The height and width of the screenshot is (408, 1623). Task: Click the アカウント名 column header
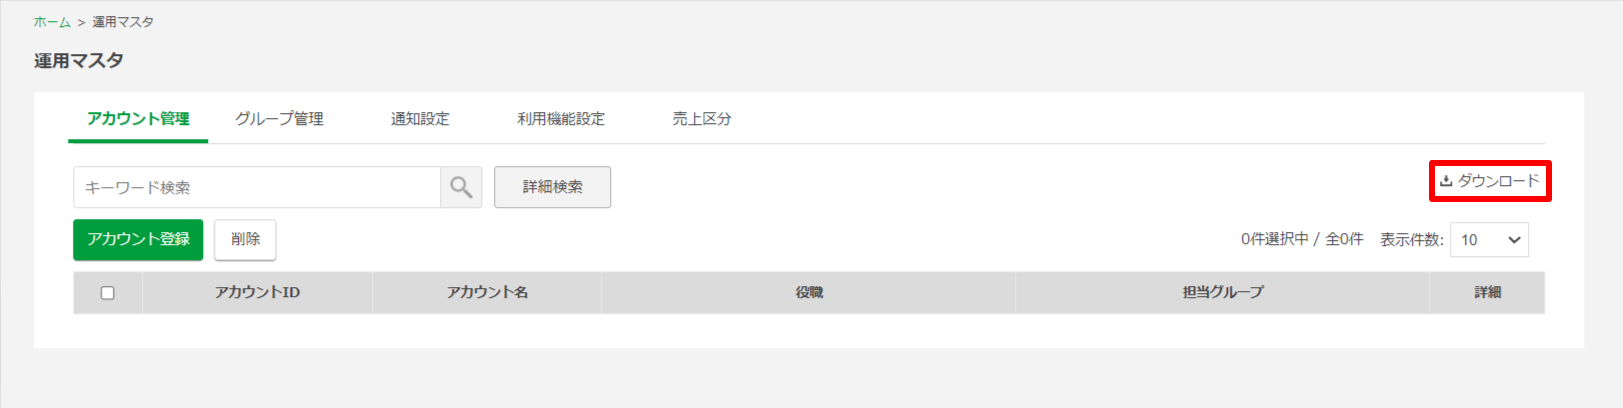point(487,293)
